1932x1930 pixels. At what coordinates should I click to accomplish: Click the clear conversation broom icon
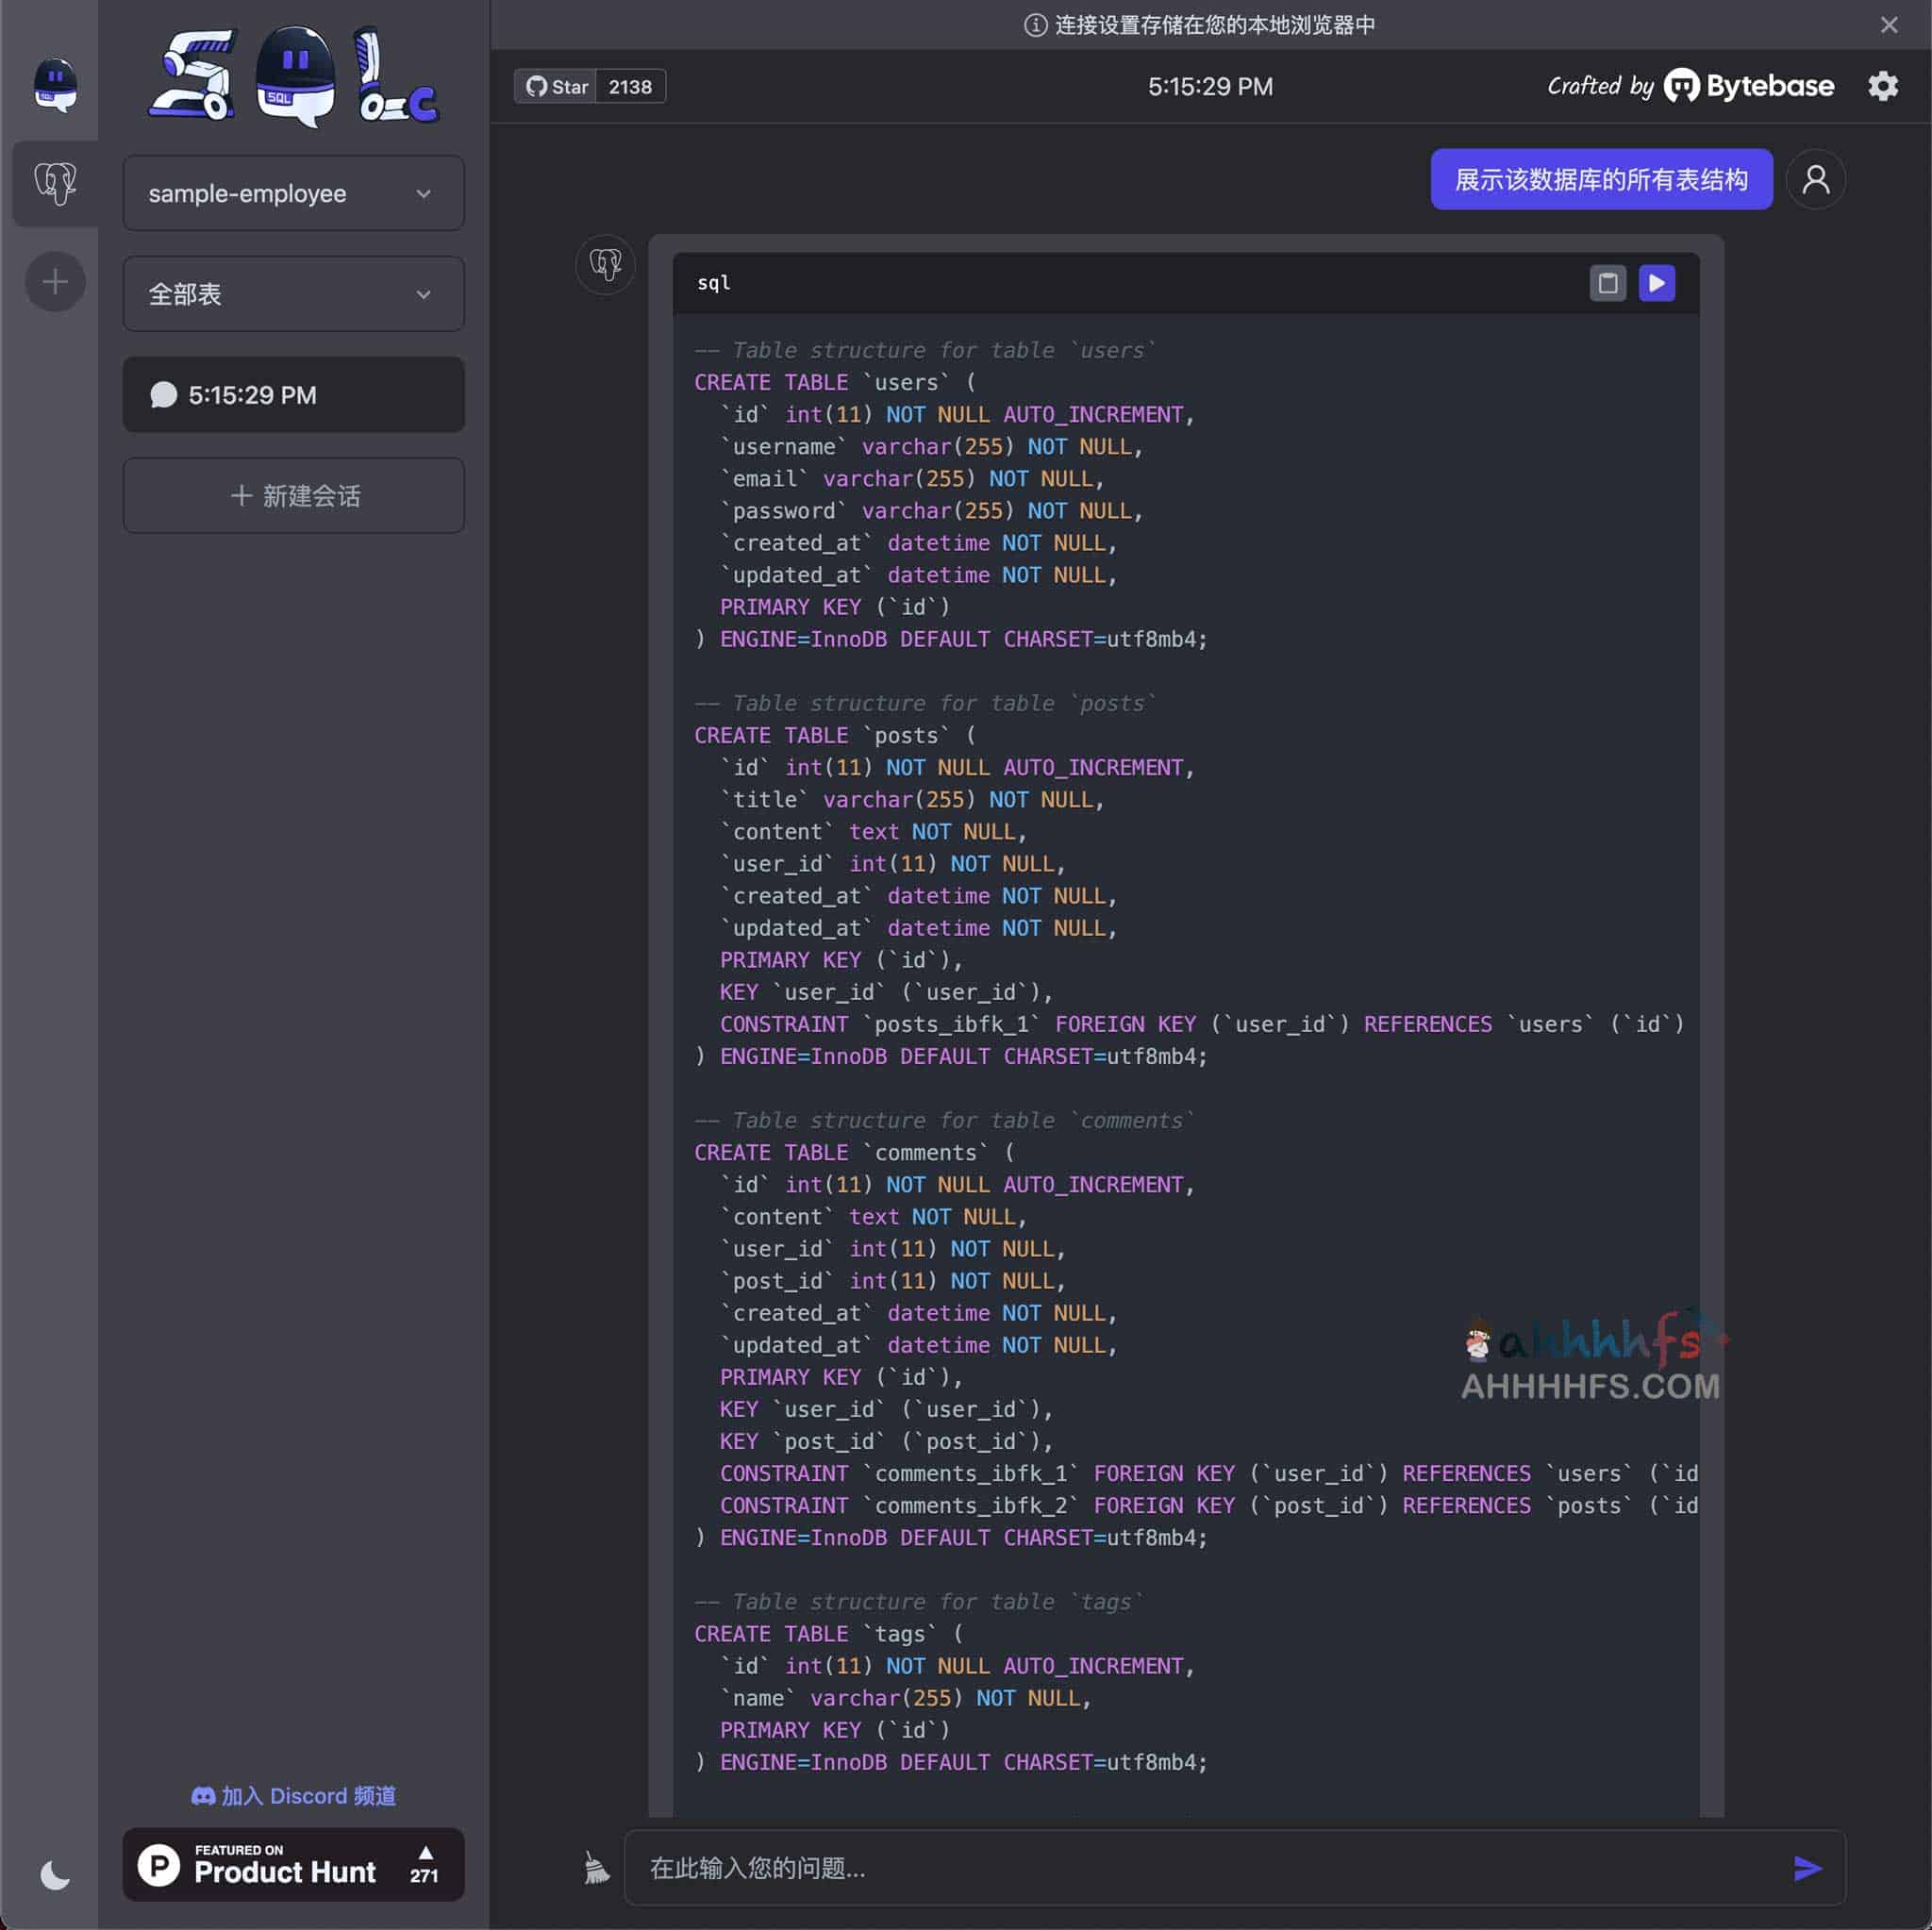point(596,1867)
